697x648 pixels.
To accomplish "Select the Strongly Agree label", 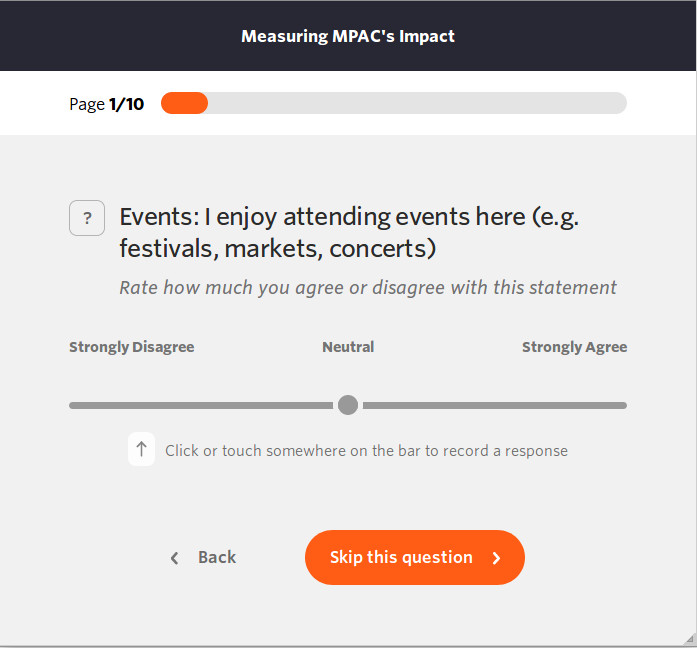I will point(574,347).
